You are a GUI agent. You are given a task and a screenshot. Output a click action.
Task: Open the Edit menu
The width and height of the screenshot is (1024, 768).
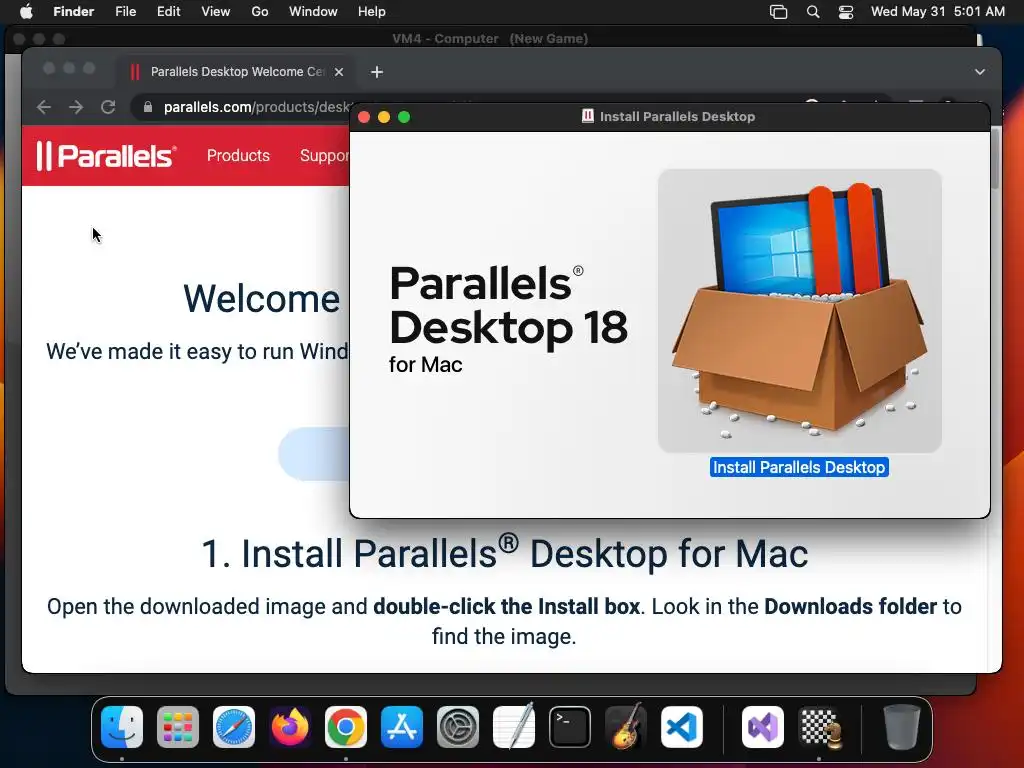[168, 12]
